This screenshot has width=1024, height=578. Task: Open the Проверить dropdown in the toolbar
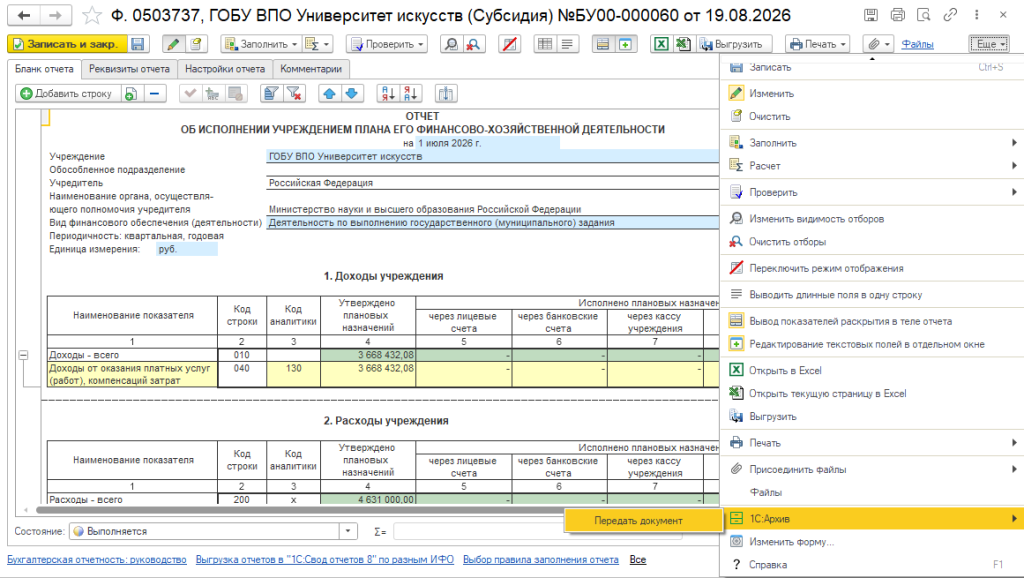[x=387, y=44]
